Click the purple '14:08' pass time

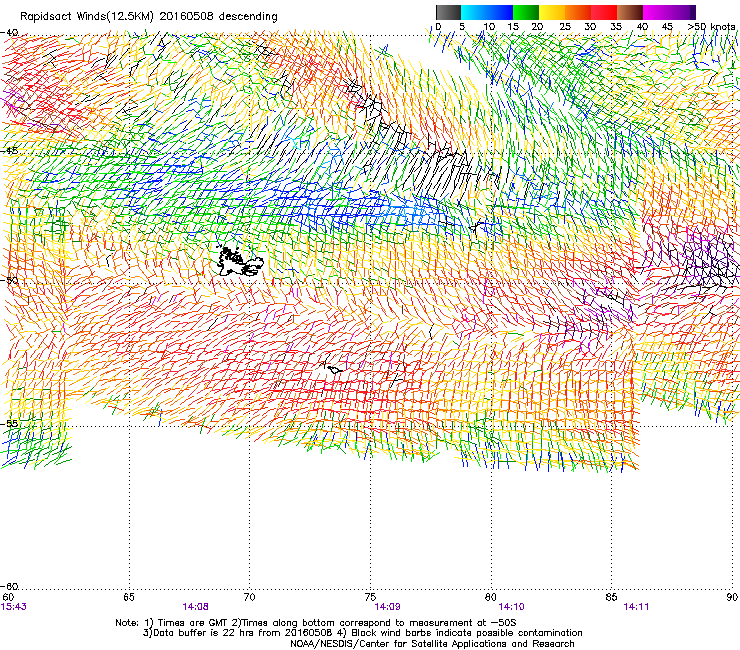point(195,607)
